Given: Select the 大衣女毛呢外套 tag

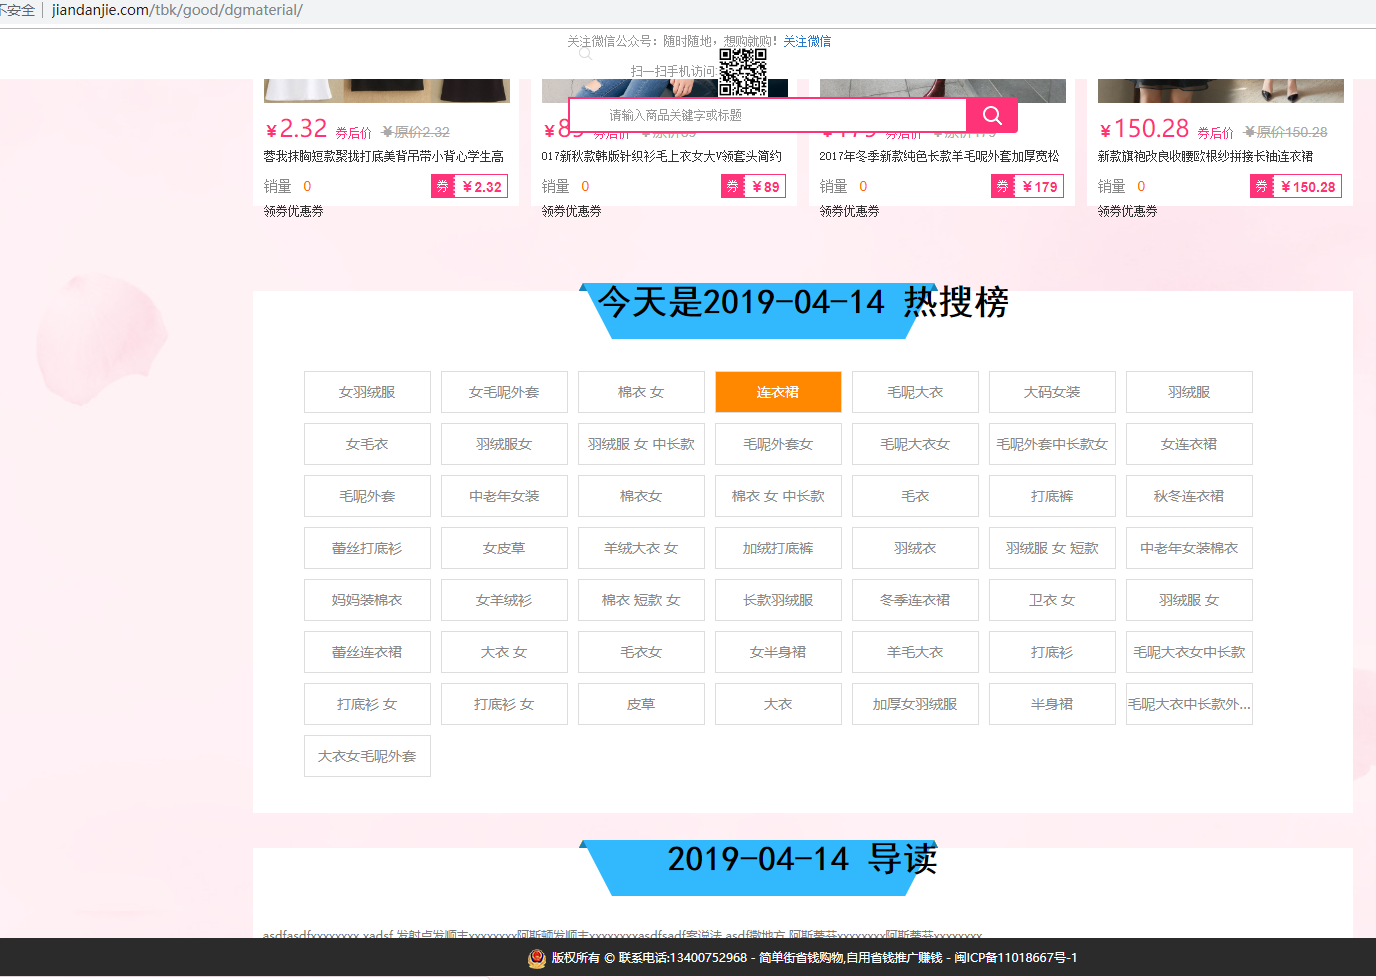Looking at the screenshot, I should point(367,756).
